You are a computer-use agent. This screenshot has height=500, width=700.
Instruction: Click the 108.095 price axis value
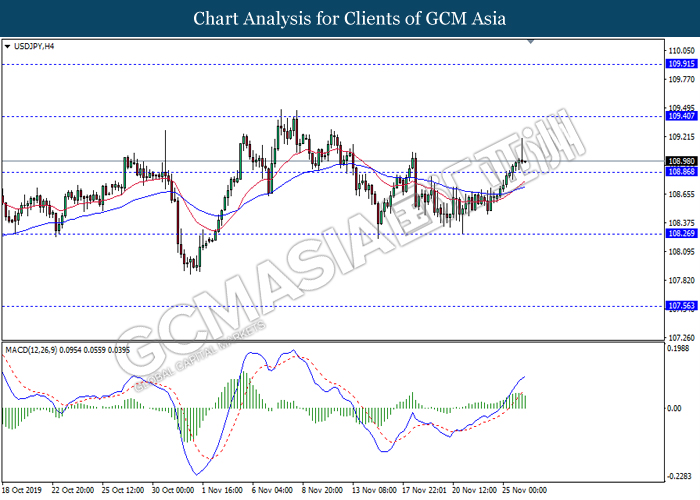681,252
